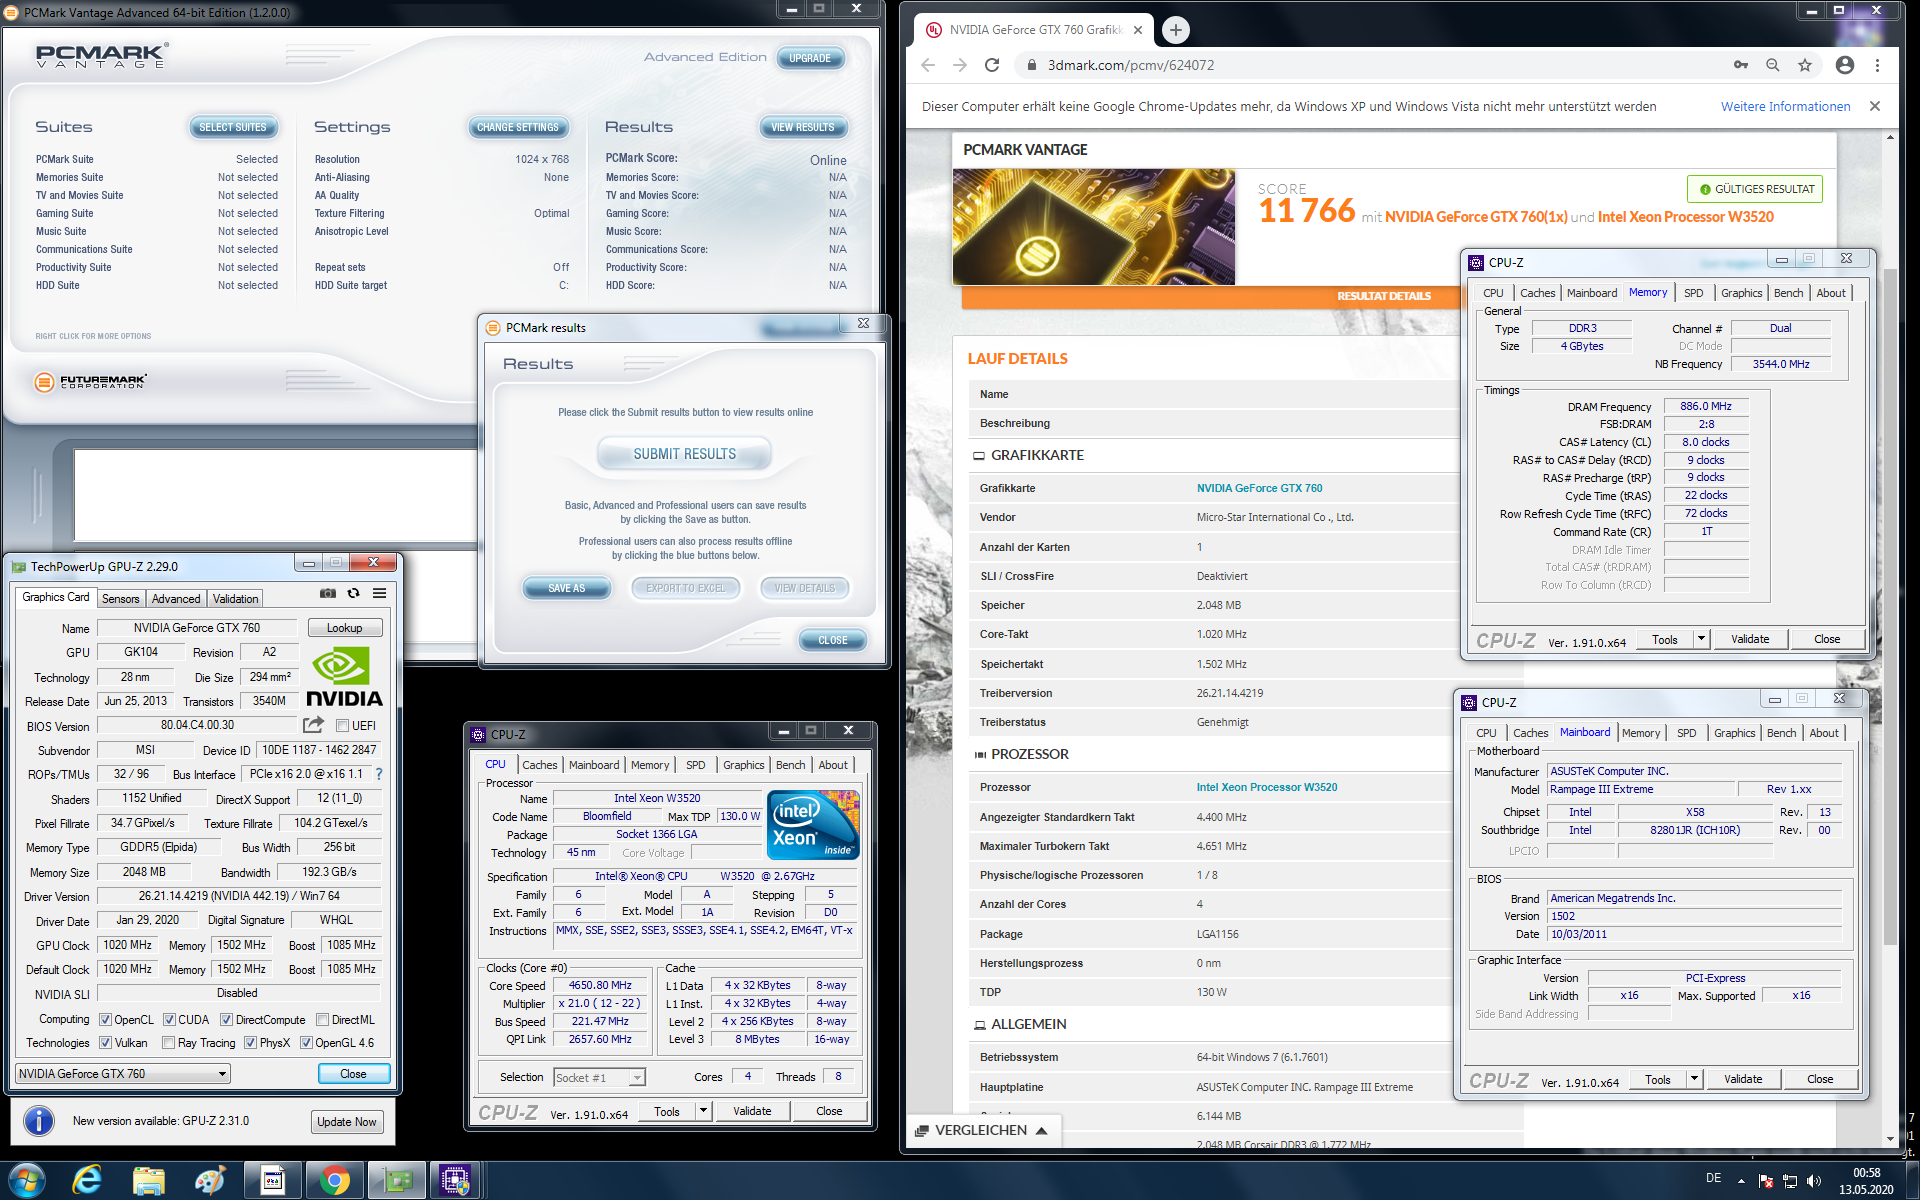Open a new Chrome tab with the plus icon
Screen dimensions: 1920x1200
[1176, 30]
